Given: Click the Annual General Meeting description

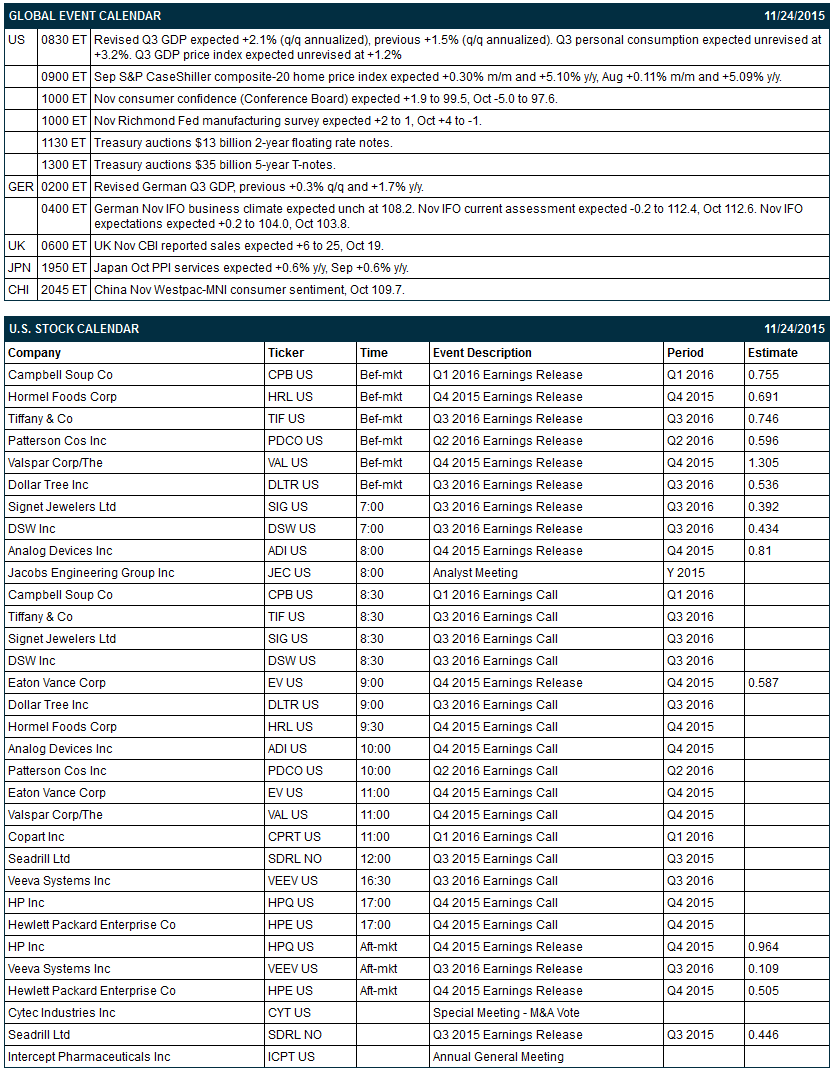Looking at the screenshot, I should coord(498,1057).
